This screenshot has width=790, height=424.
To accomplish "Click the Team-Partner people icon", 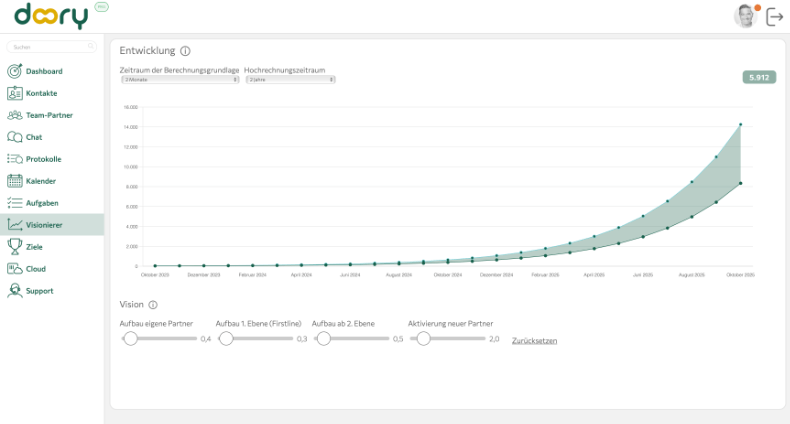I will (x=15, y=115).
